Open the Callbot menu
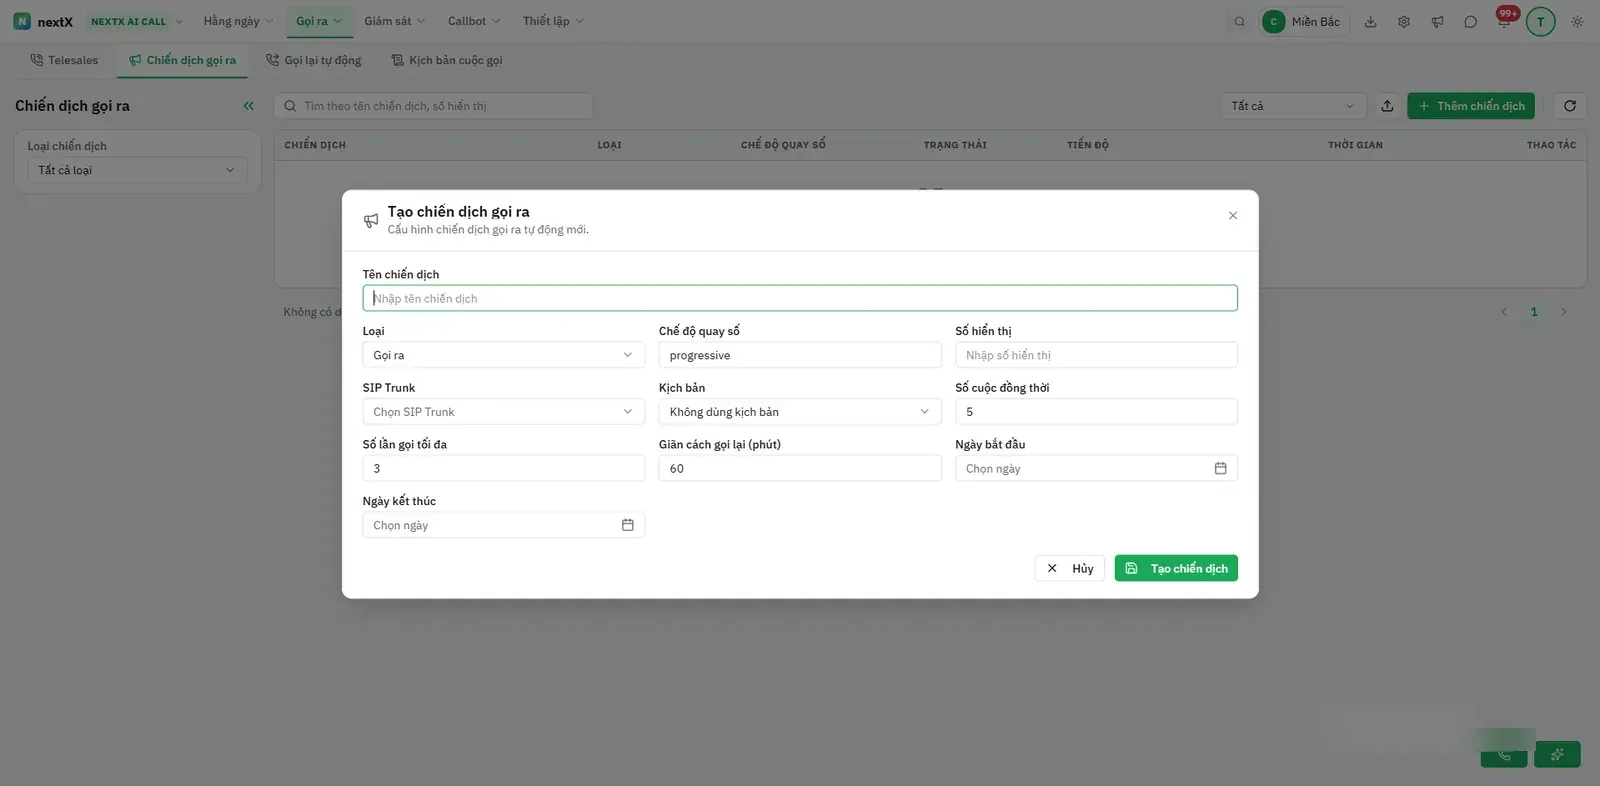 [474, 21]
